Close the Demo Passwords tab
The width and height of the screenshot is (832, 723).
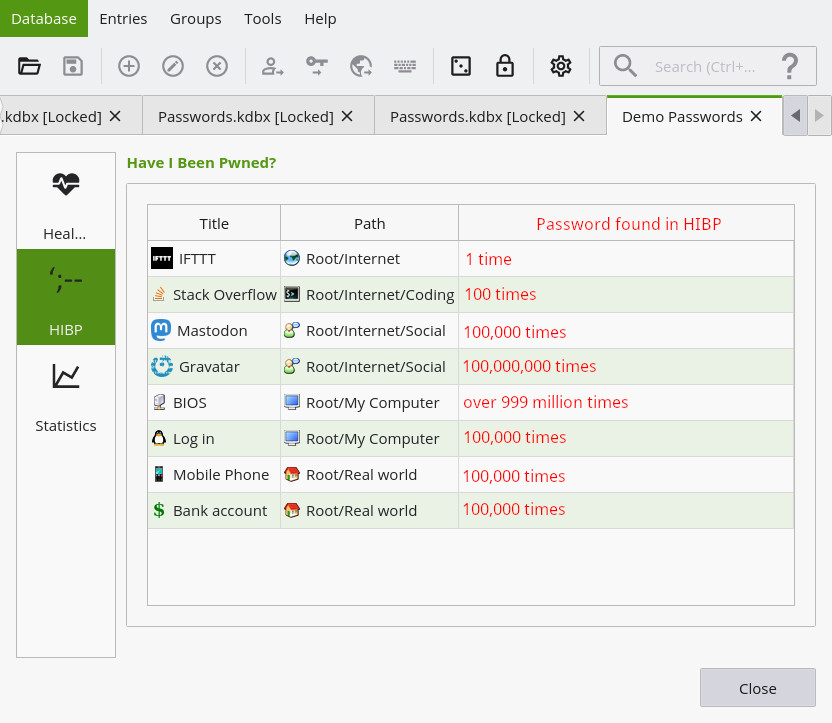click(x=756, y=116)
